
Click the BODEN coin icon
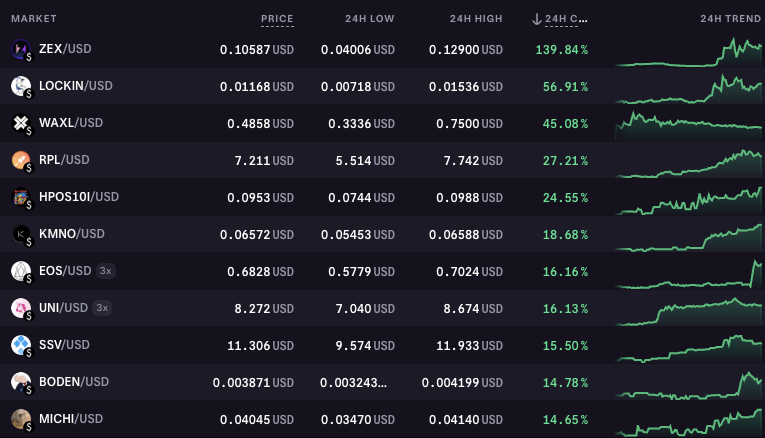21,382
